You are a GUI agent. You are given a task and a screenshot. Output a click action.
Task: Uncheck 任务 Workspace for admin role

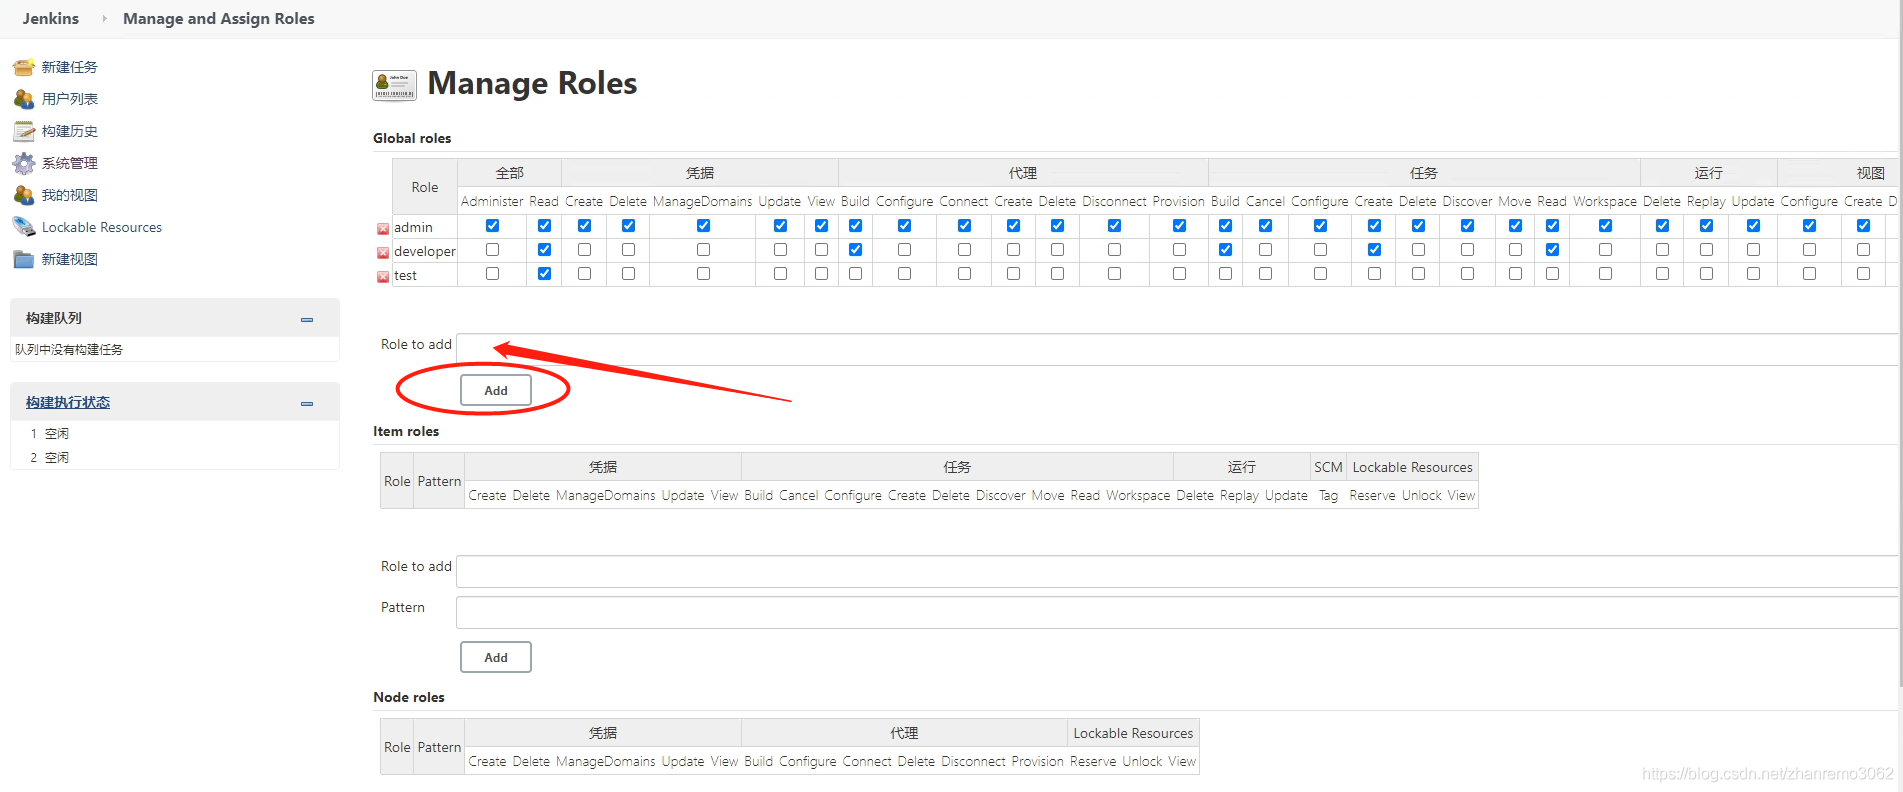pyautogui.click(x=1605, y=226)
